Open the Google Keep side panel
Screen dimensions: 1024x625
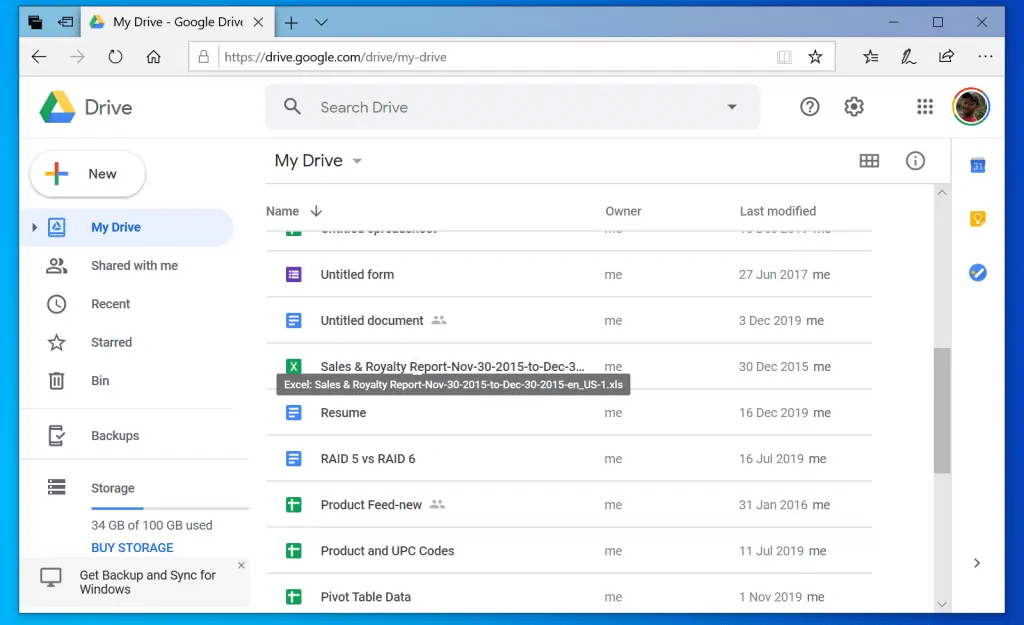977,217
